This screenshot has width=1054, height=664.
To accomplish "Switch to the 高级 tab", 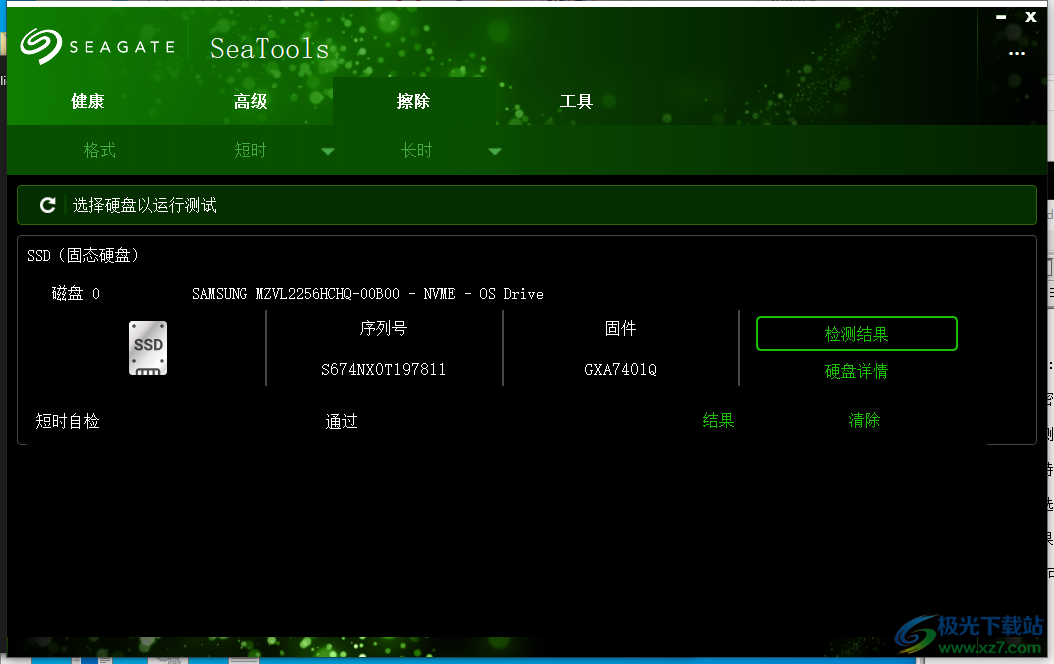I will (x=251, y=101).
